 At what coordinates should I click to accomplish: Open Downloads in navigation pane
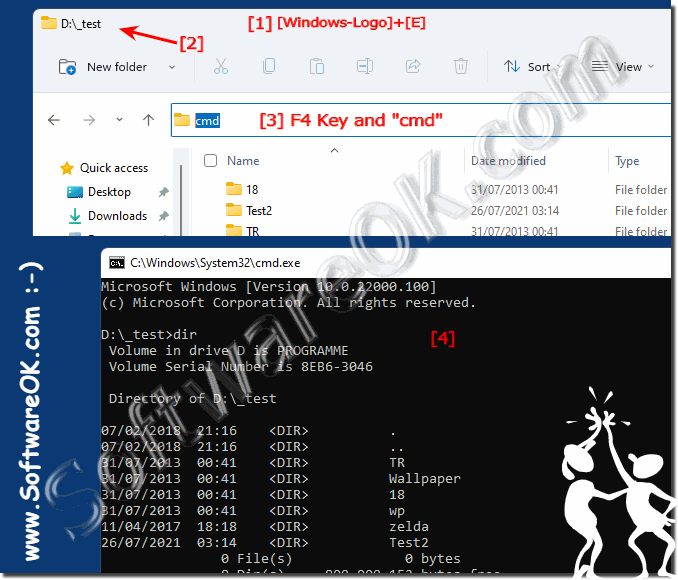pos(117,216)
